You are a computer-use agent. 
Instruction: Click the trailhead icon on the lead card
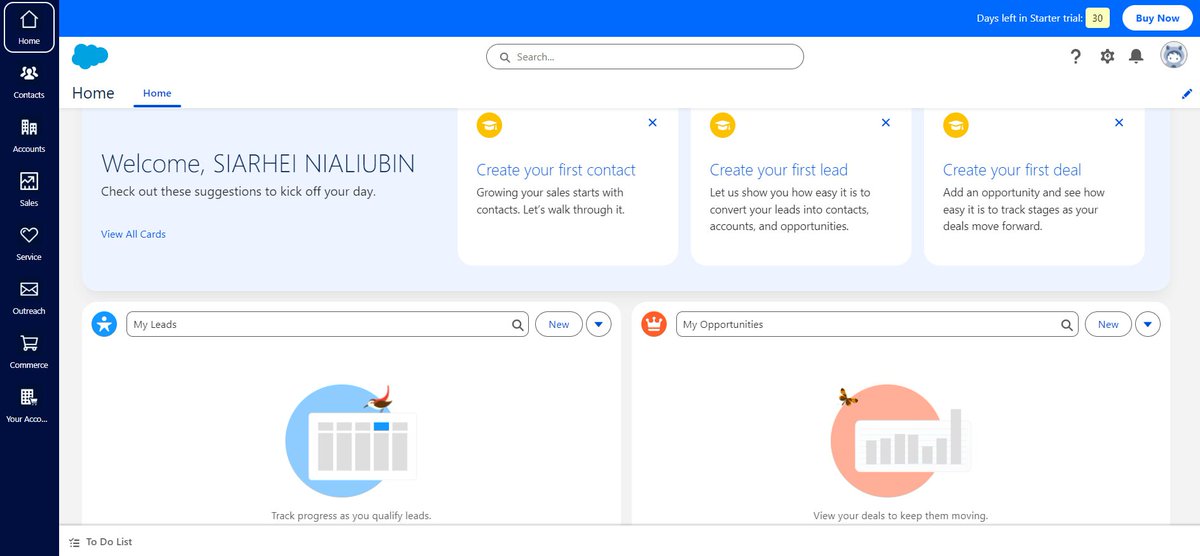click(722, 125)
